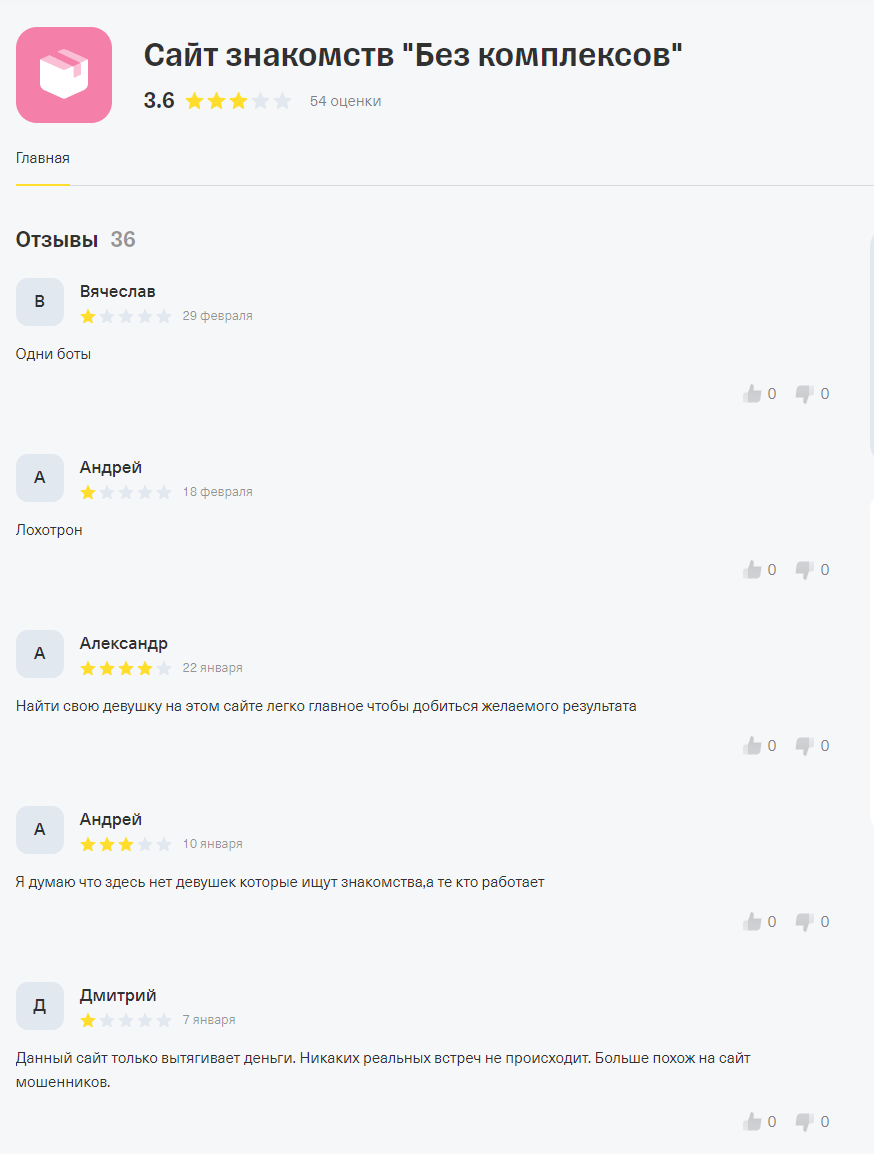This screenshot has width=874, height=1154.
Task: Click Александр's reviewer name
Action: click(124, 643)
